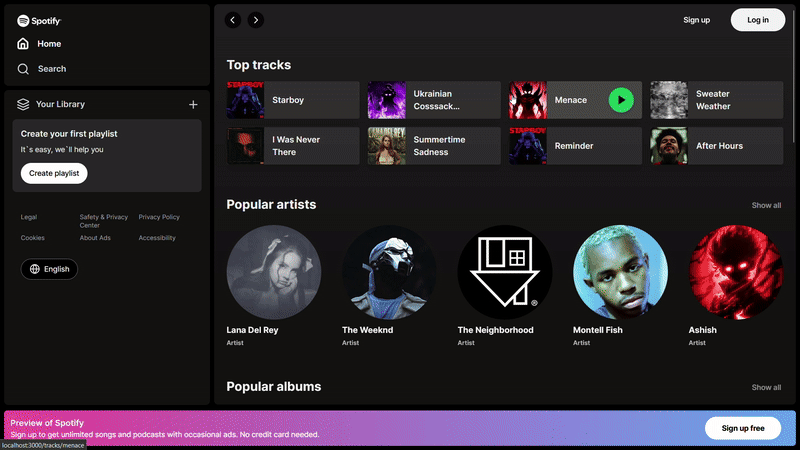Image resolution: width=800 pixels, height=450 pixels.
Task: Open the Safety & Privacy Center link
Action: (104, 221)
